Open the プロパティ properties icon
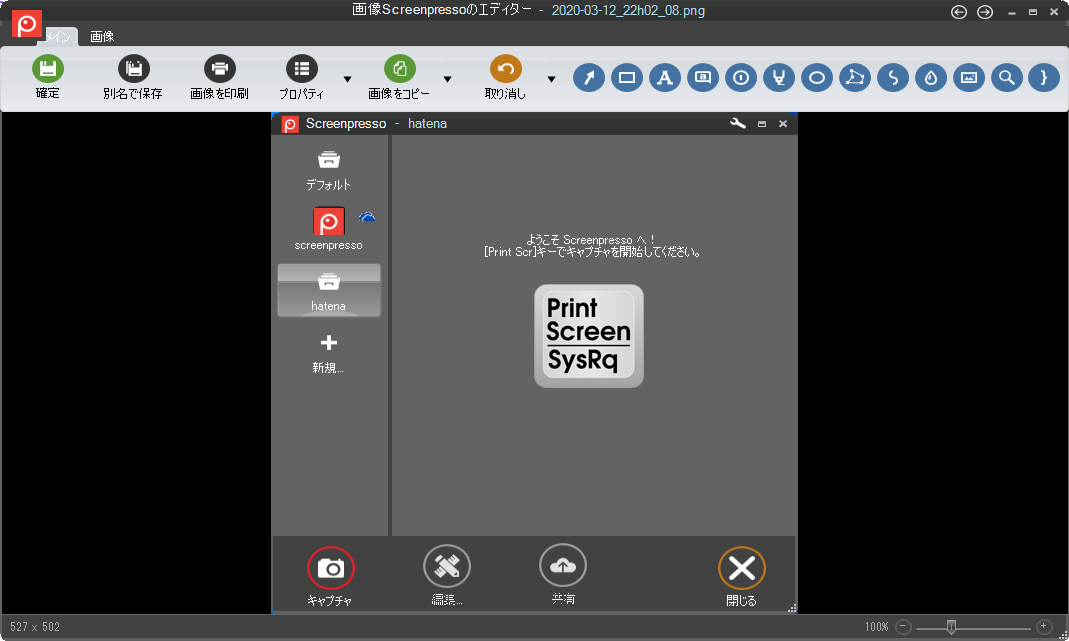Screen dimensions: 1069x641 tap(301, 68)
